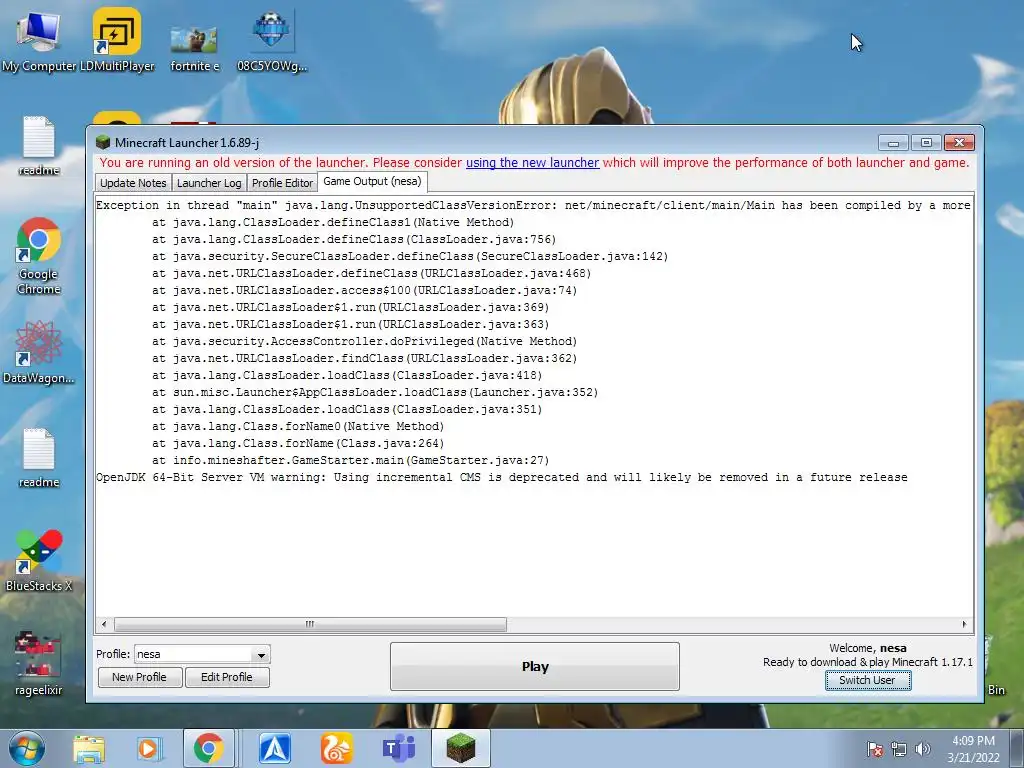This screenshot has height=768, width=1024.
Task: Open the blue A app in the taskbar
Action: click(275, 748)
